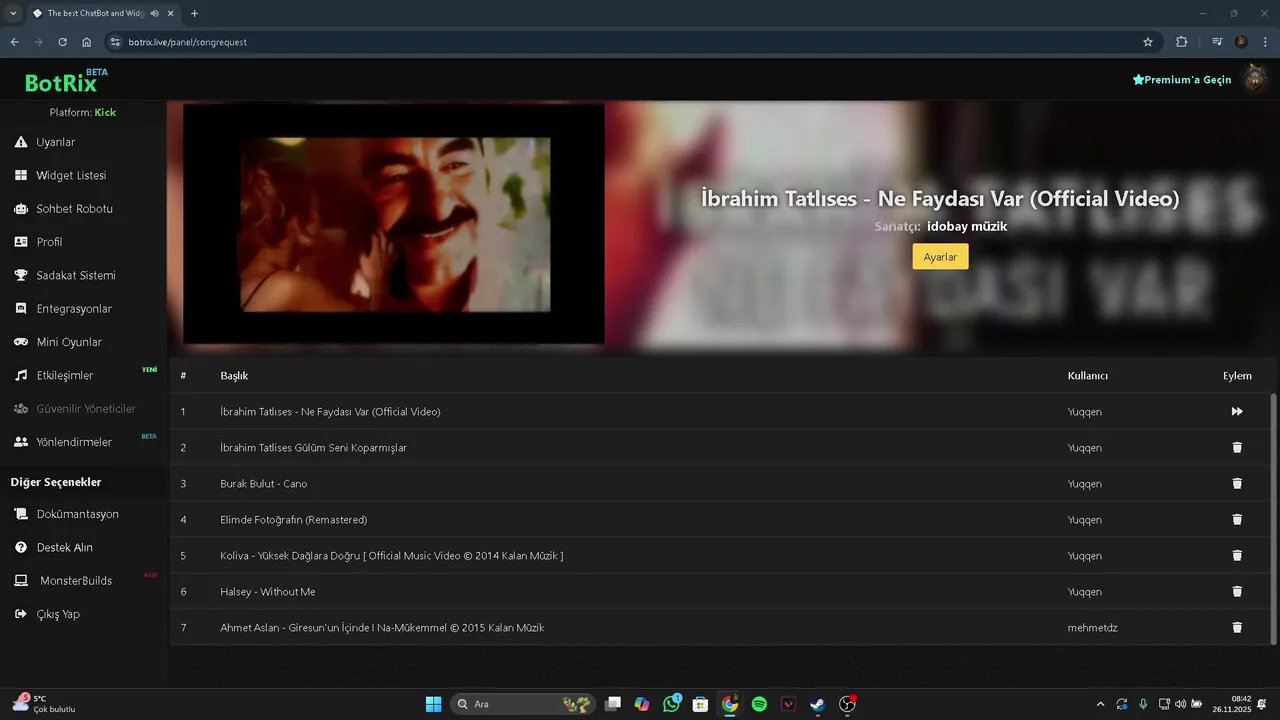Expand hidden system tray icons
1280x720 pixels.
pyautogui.click(x=1101, y=704)
